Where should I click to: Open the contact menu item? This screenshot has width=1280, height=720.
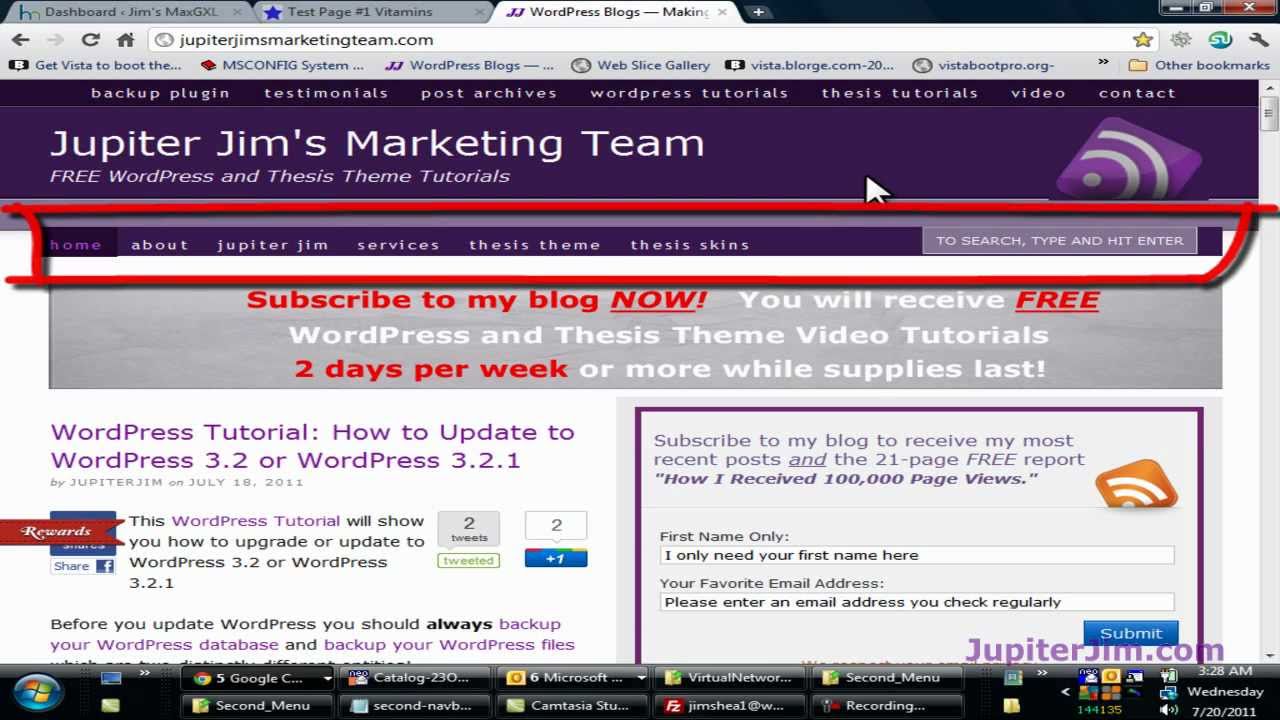1137,93
